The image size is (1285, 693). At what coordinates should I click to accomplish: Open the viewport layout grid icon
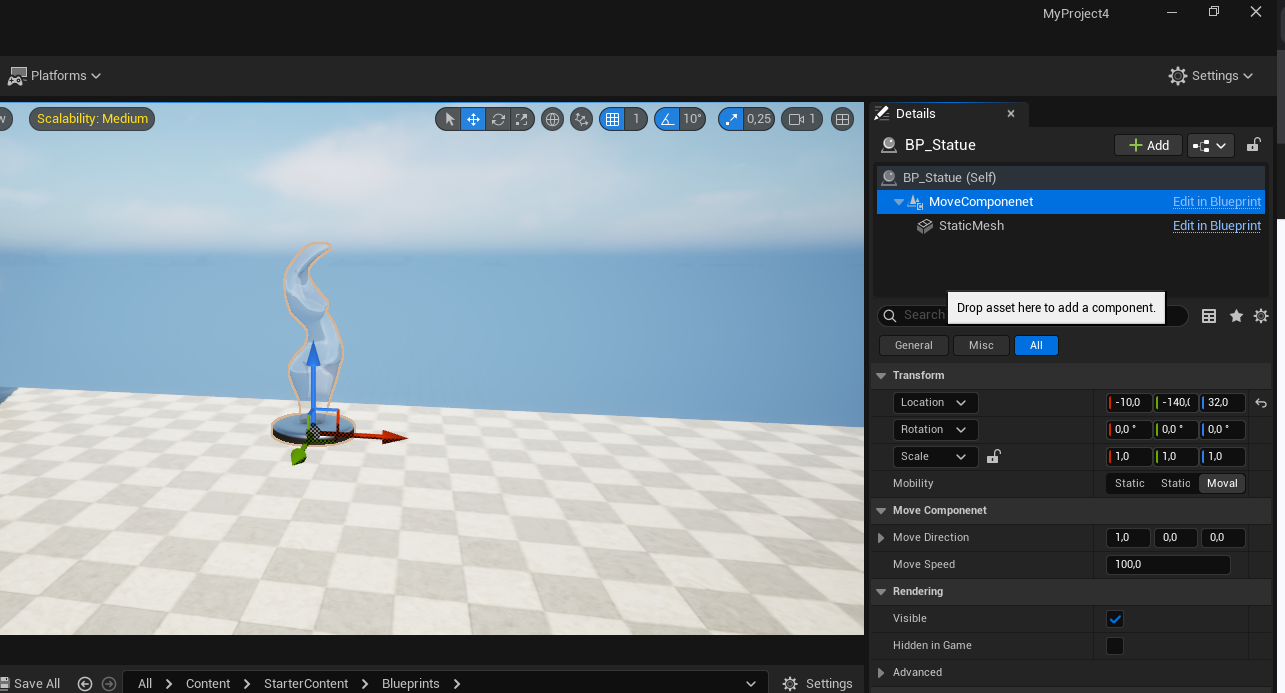[843, 119]
